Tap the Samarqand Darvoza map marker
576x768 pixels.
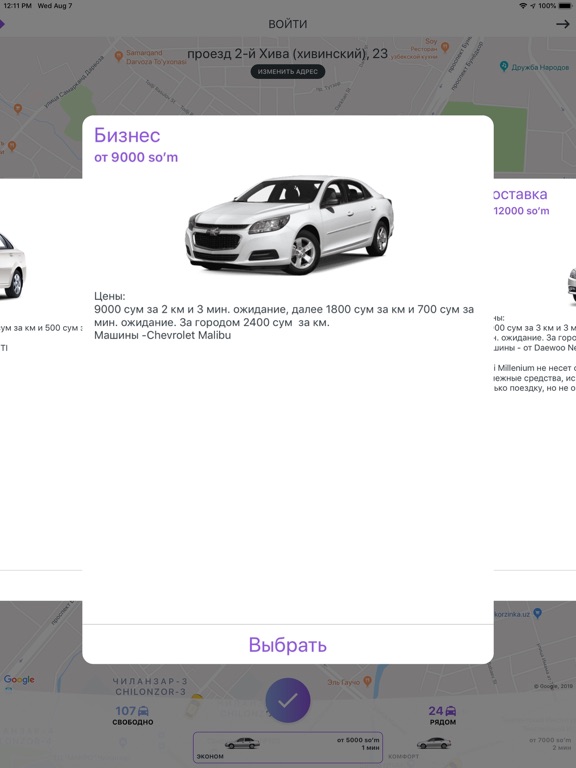119,56
